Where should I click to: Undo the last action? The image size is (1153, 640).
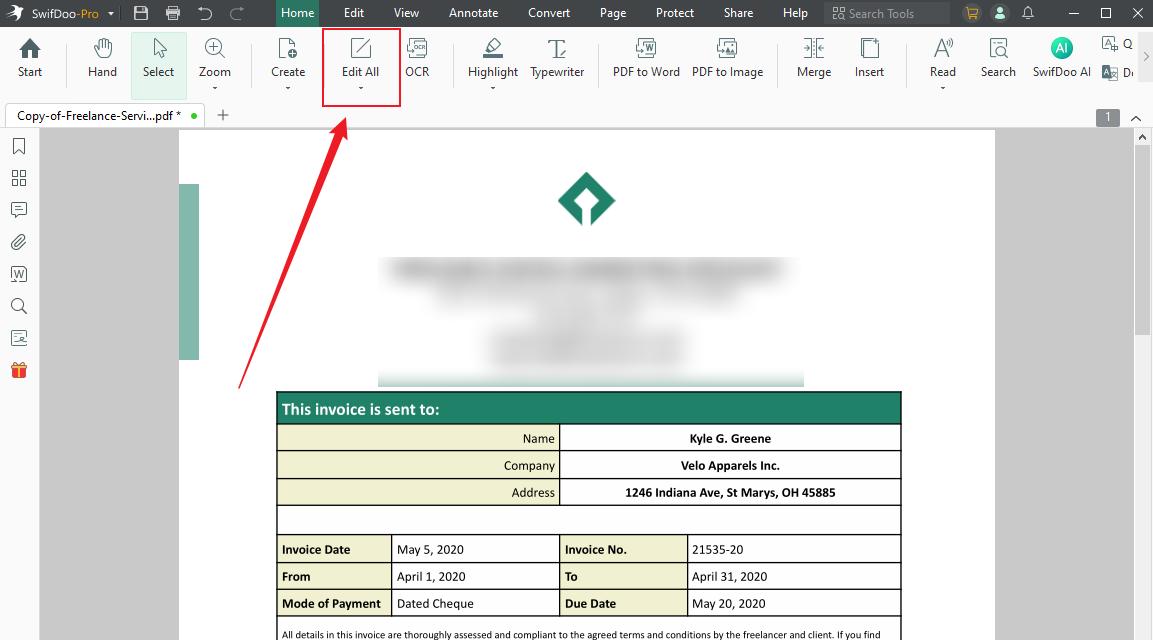(204, 13)
